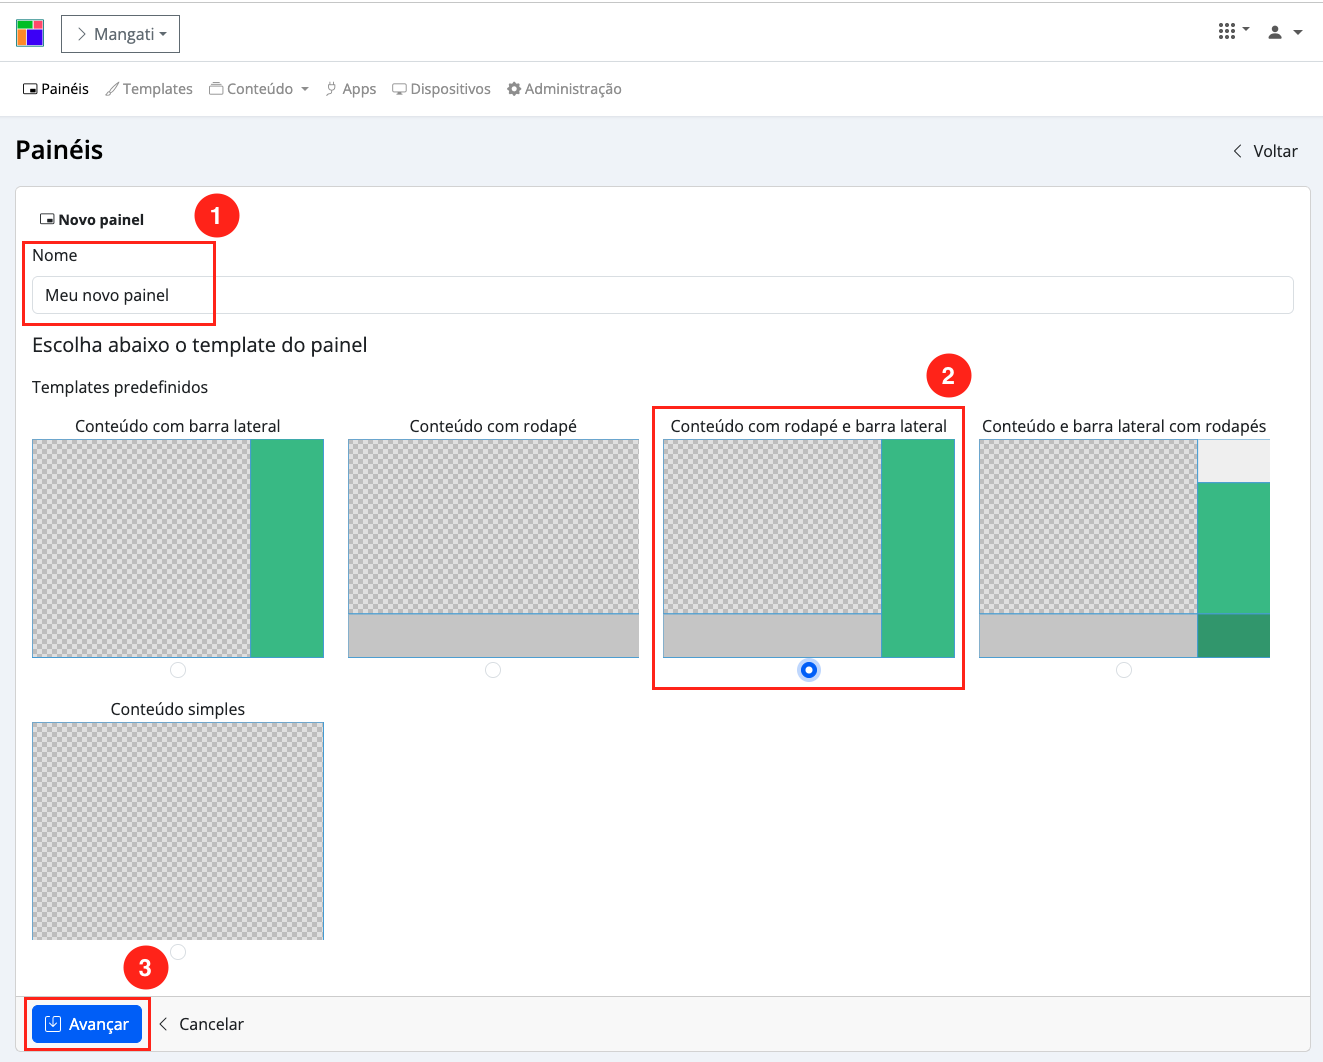Click the Administração gear icon
Viewport: 1323px width, 1062px height.
514,89
